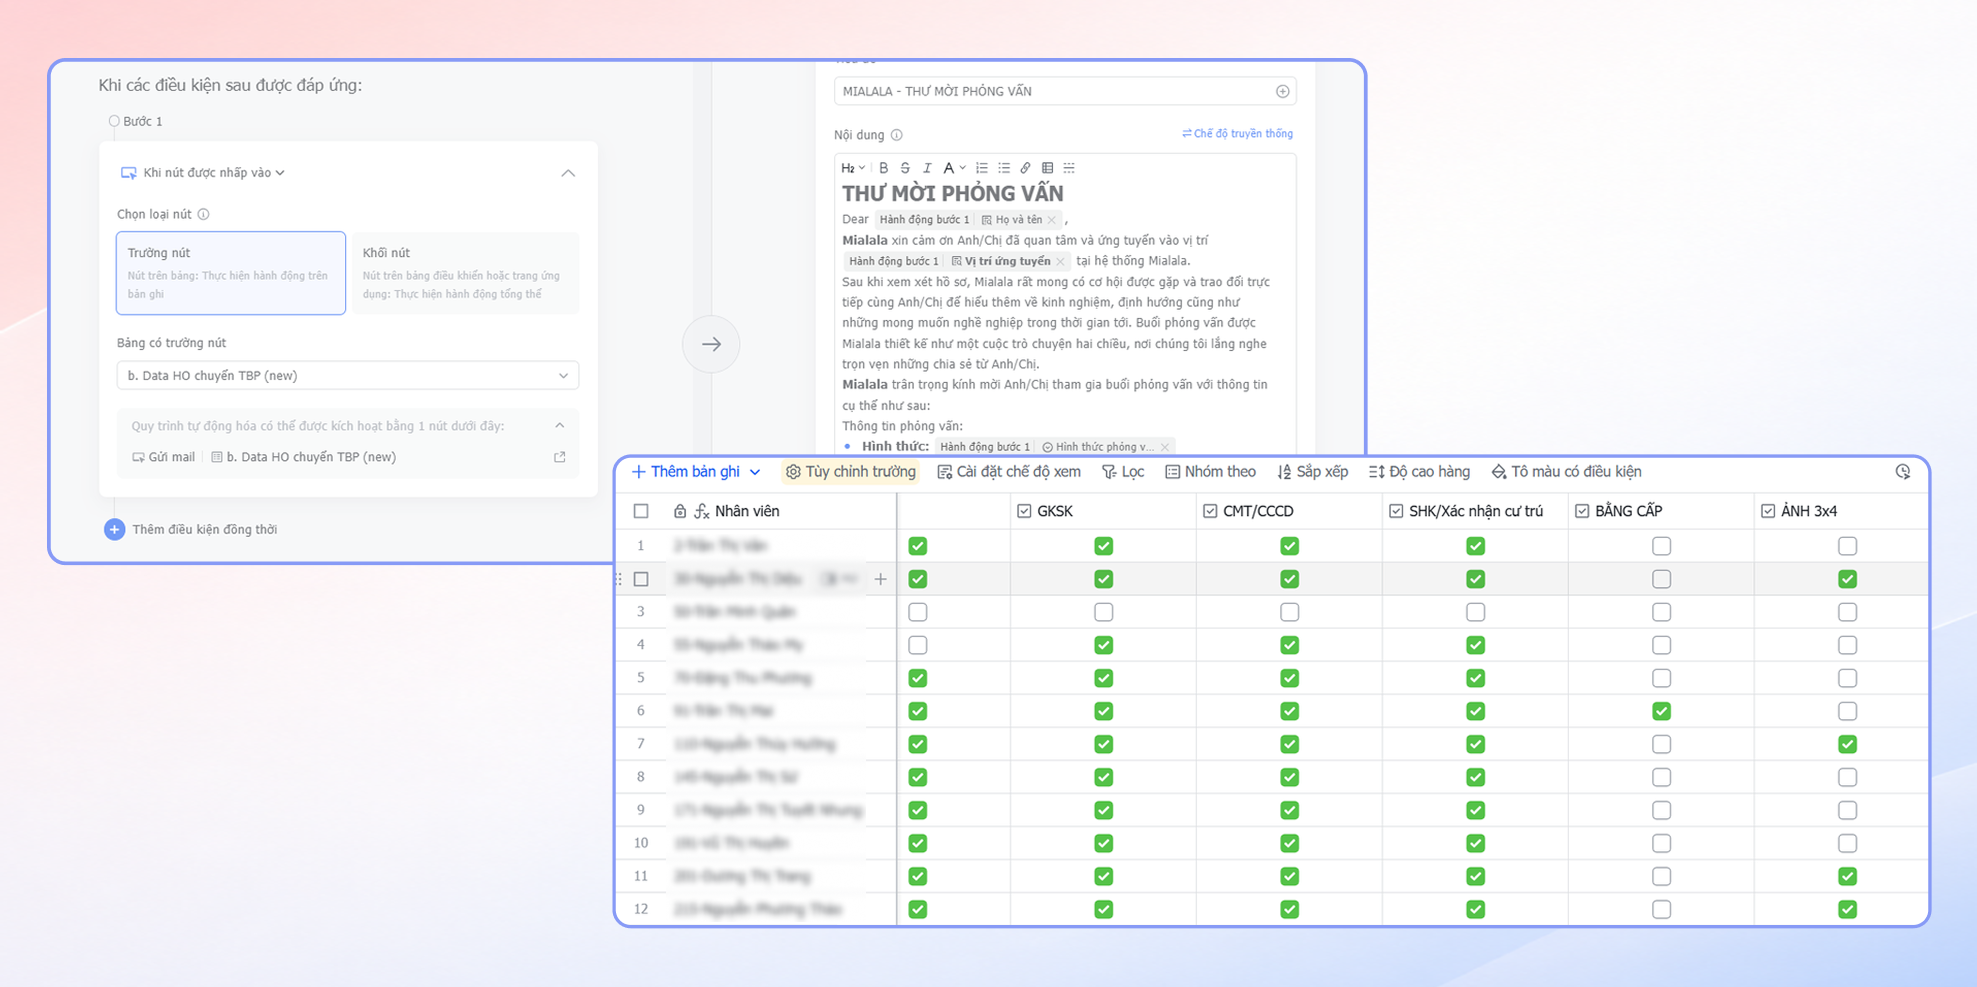The height and width of the screenshot is (987, 1977).
Task: Open the Lọc filter menu
Action: tap(1123, 472)
